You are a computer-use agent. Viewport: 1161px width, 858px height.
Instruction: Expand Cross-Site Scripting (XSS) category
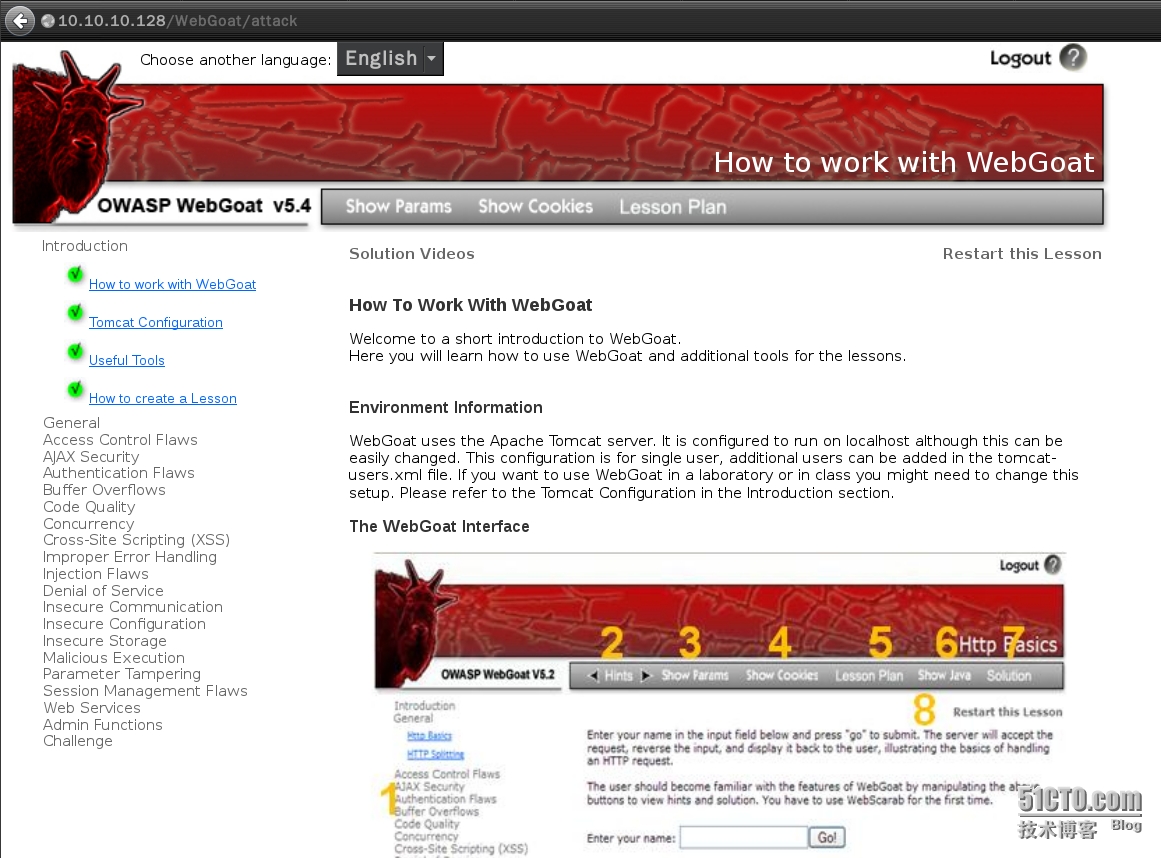tap(136, 540)
